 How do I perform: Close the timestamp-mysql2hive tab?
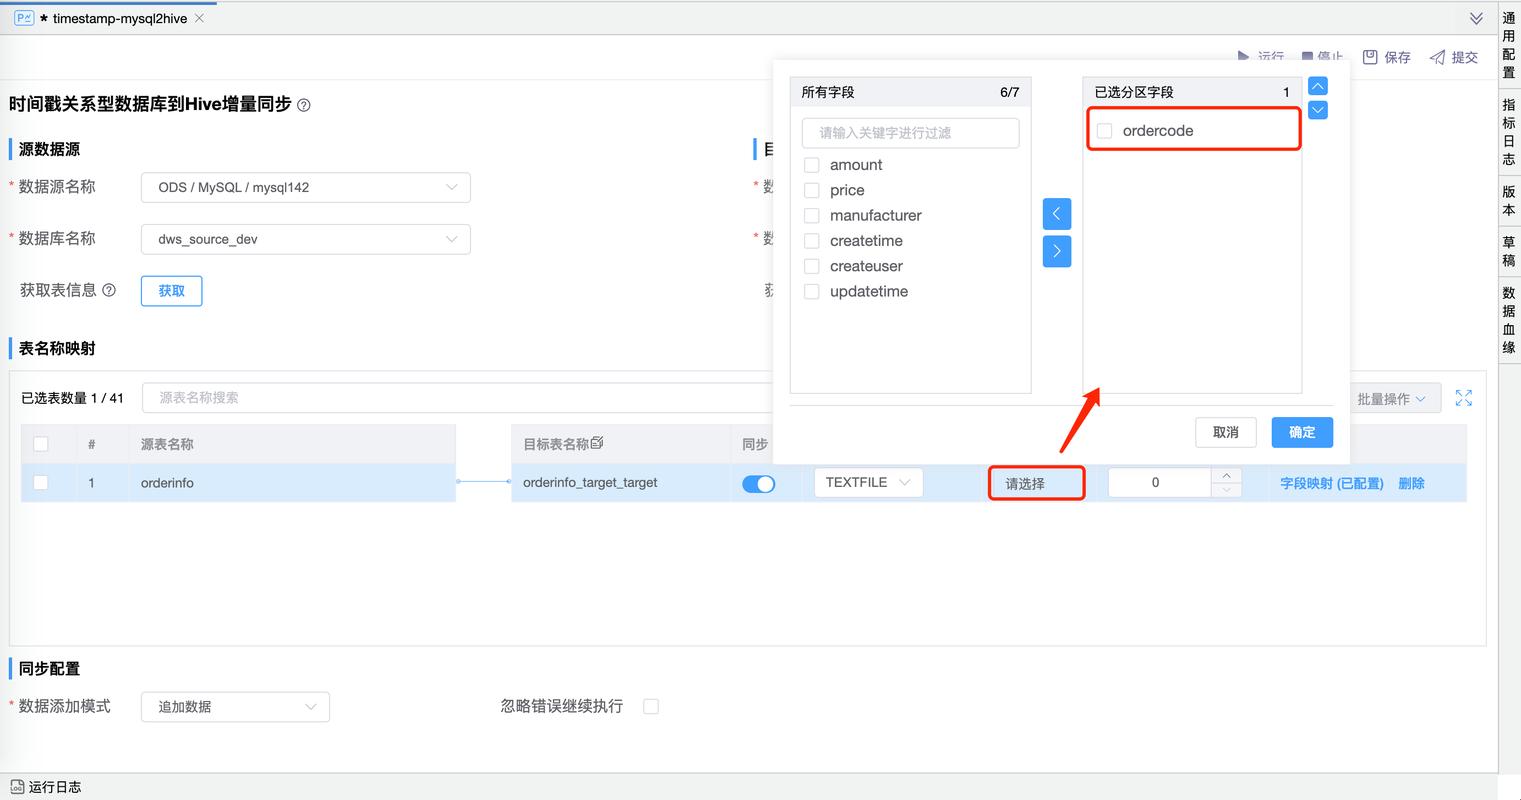click(199, 18)
